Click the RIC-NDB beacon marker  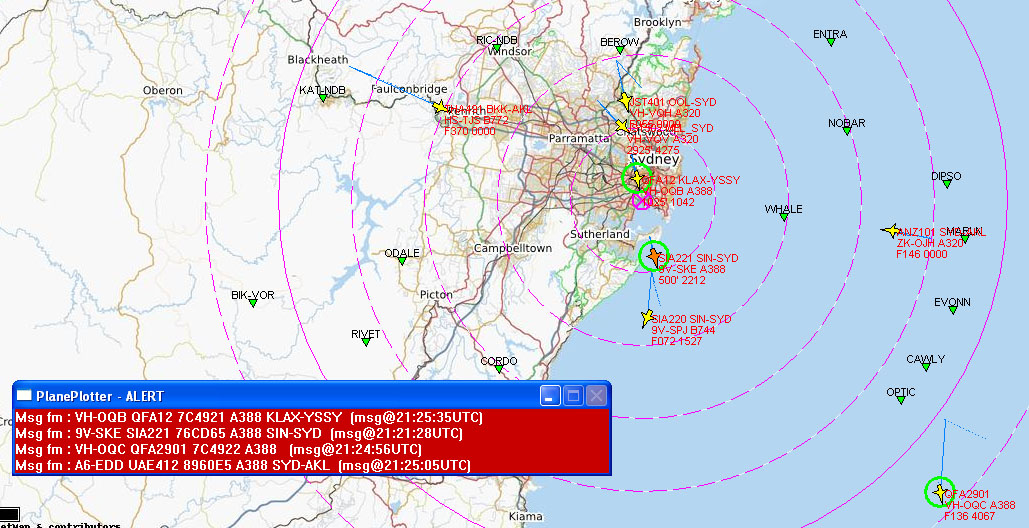(x=497, y=49)
